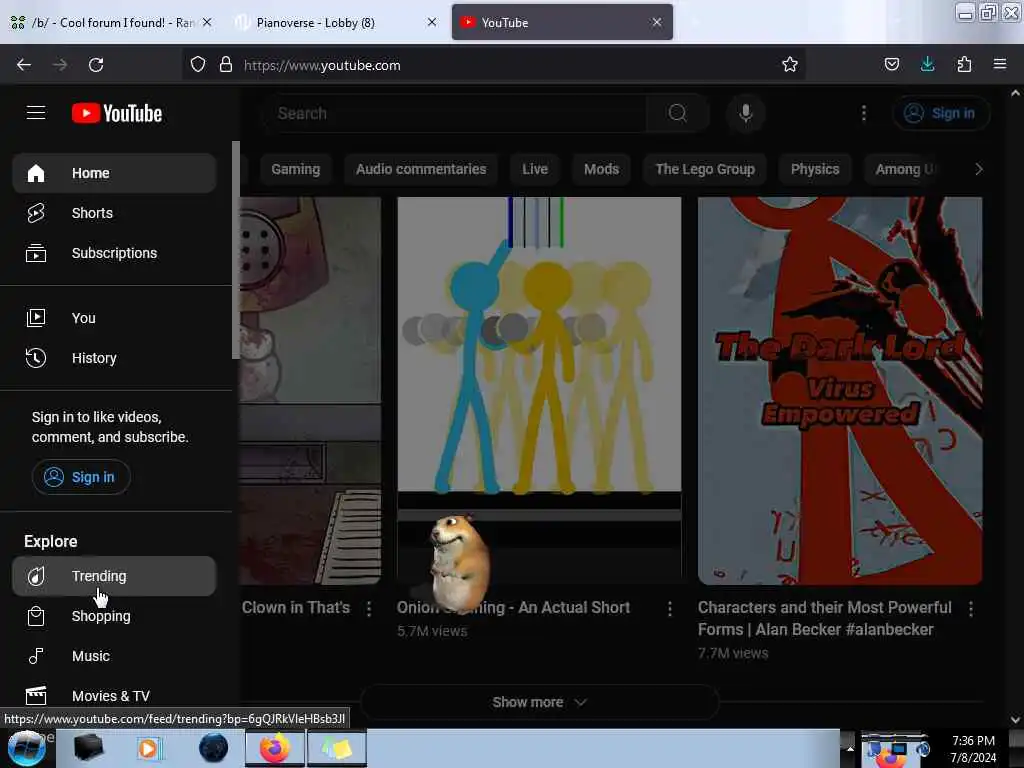Open the Dark Lord short thumbnail
This screenshot has height=768, width=1024.
(x=840, y=391)
